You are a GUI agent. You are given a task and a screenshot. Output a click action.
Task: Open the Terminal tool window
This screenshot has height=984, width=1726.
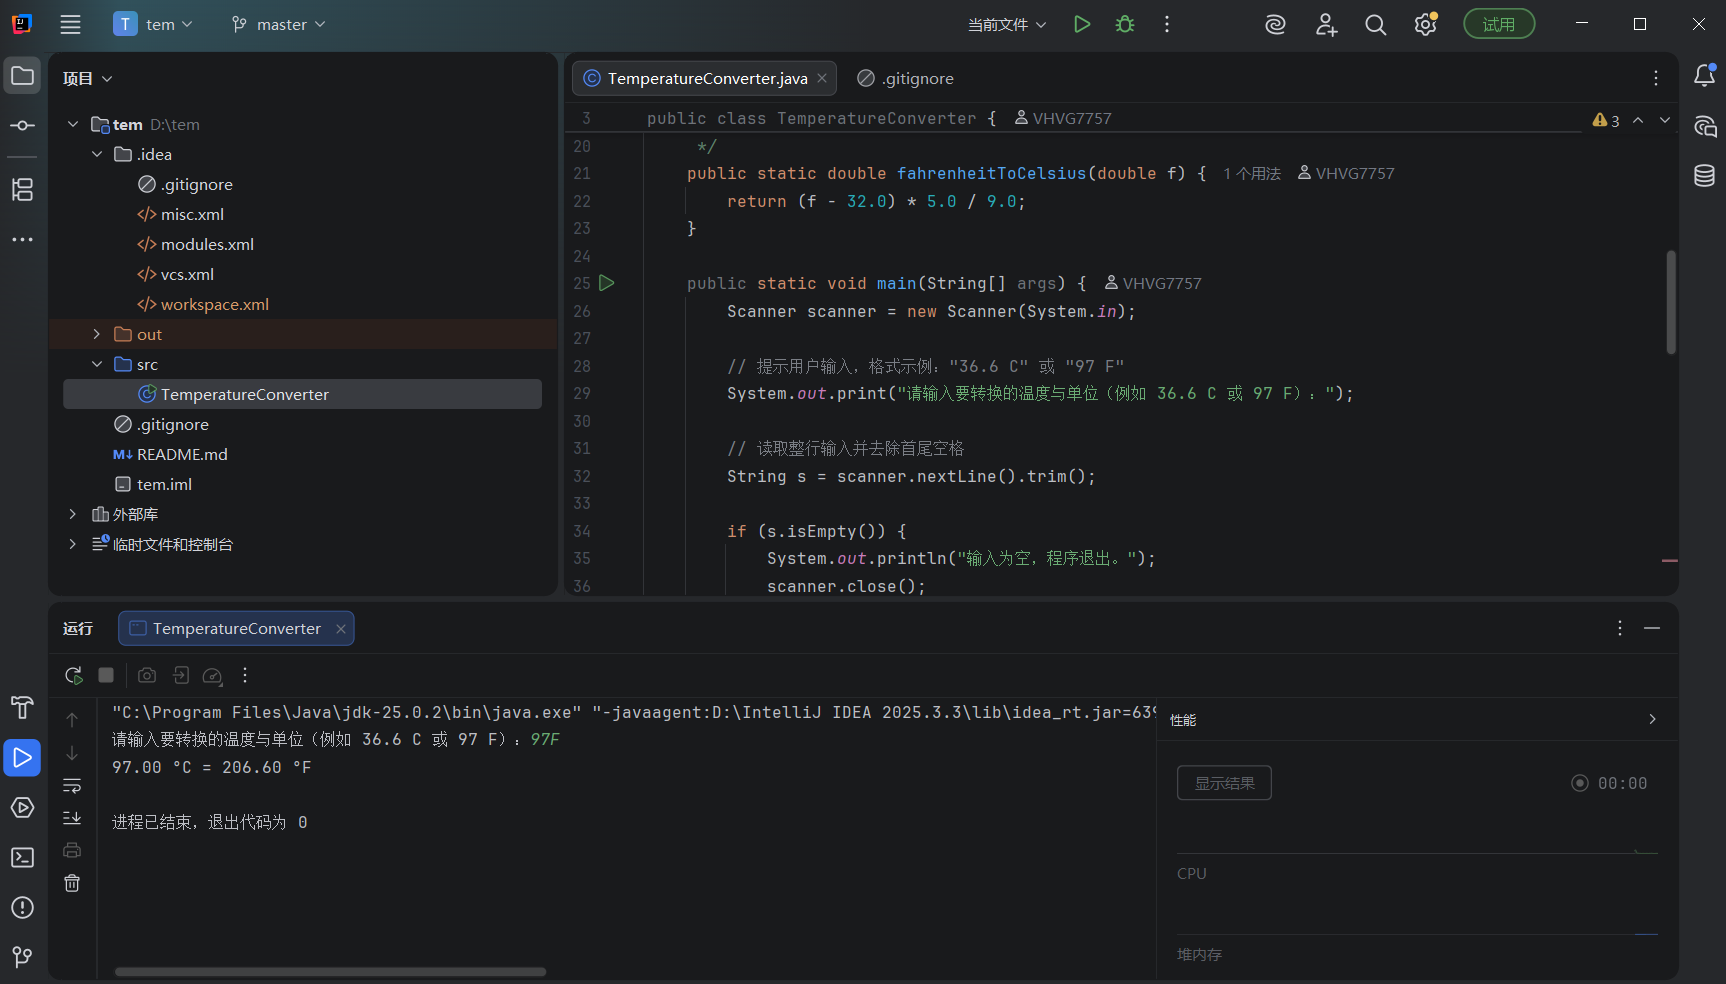(22, 858)
